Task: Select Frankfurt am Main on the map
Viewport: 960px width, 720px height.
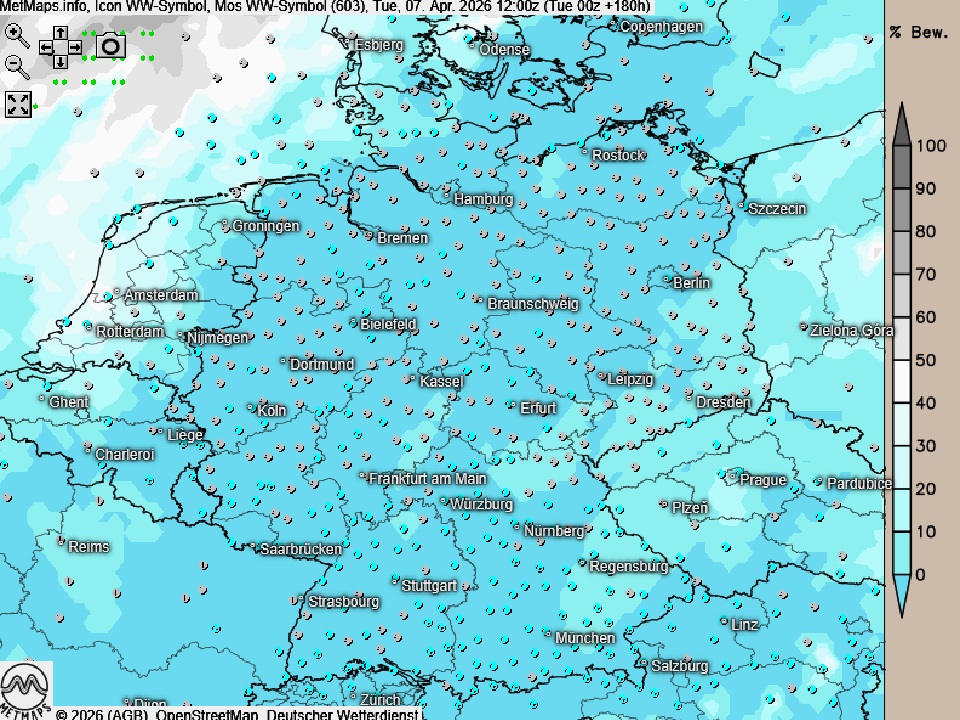Action: [x=427, y=479]
